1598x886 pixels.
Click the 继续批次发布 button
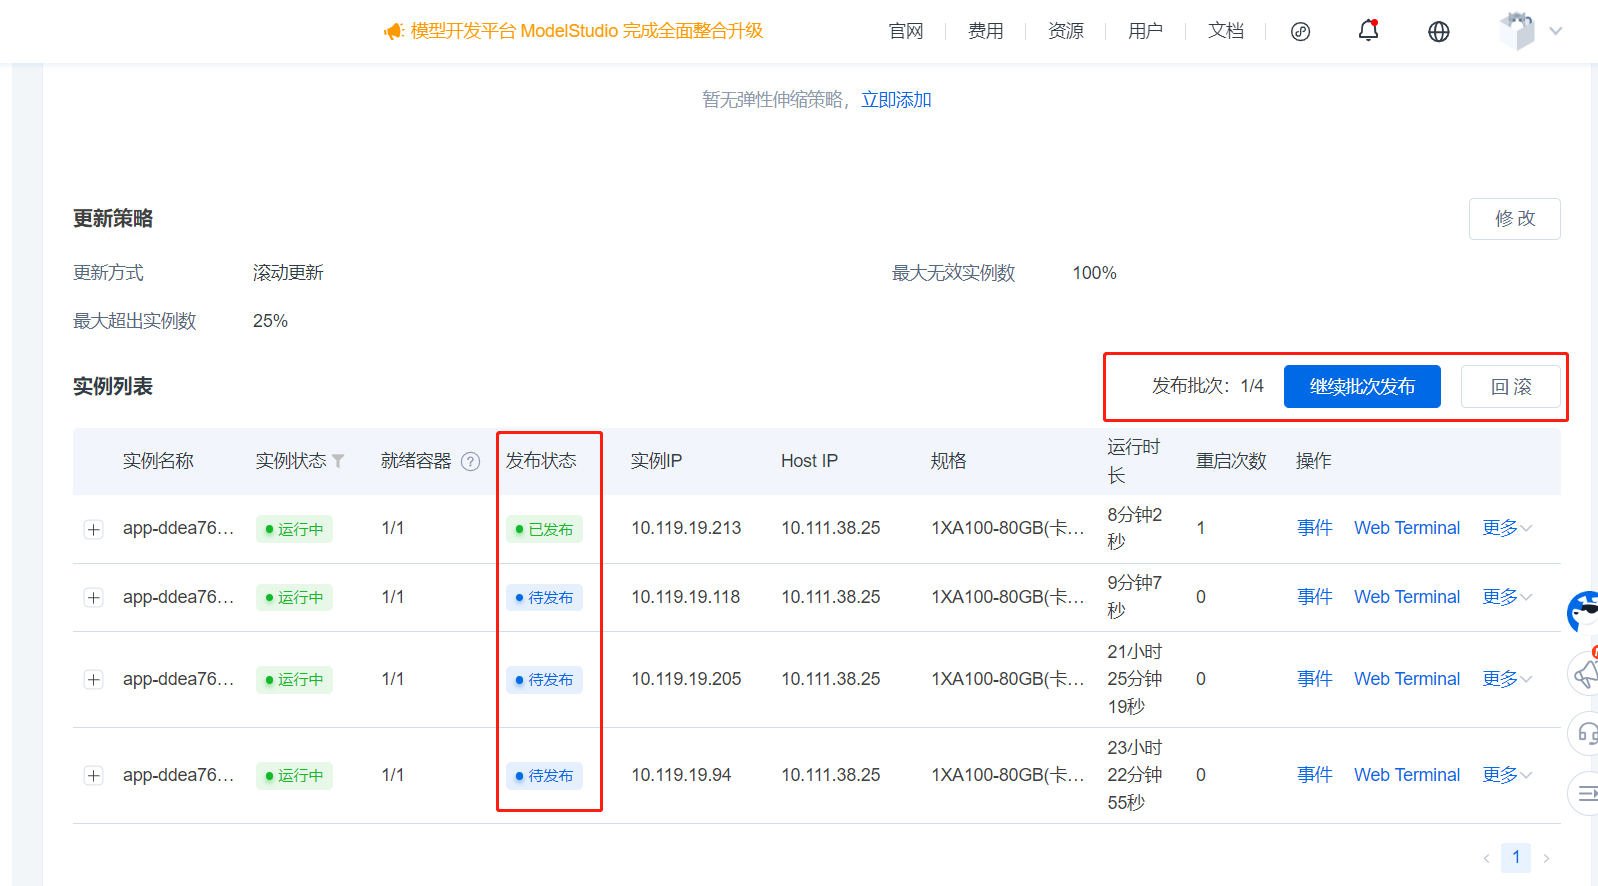click(1361, 387)
